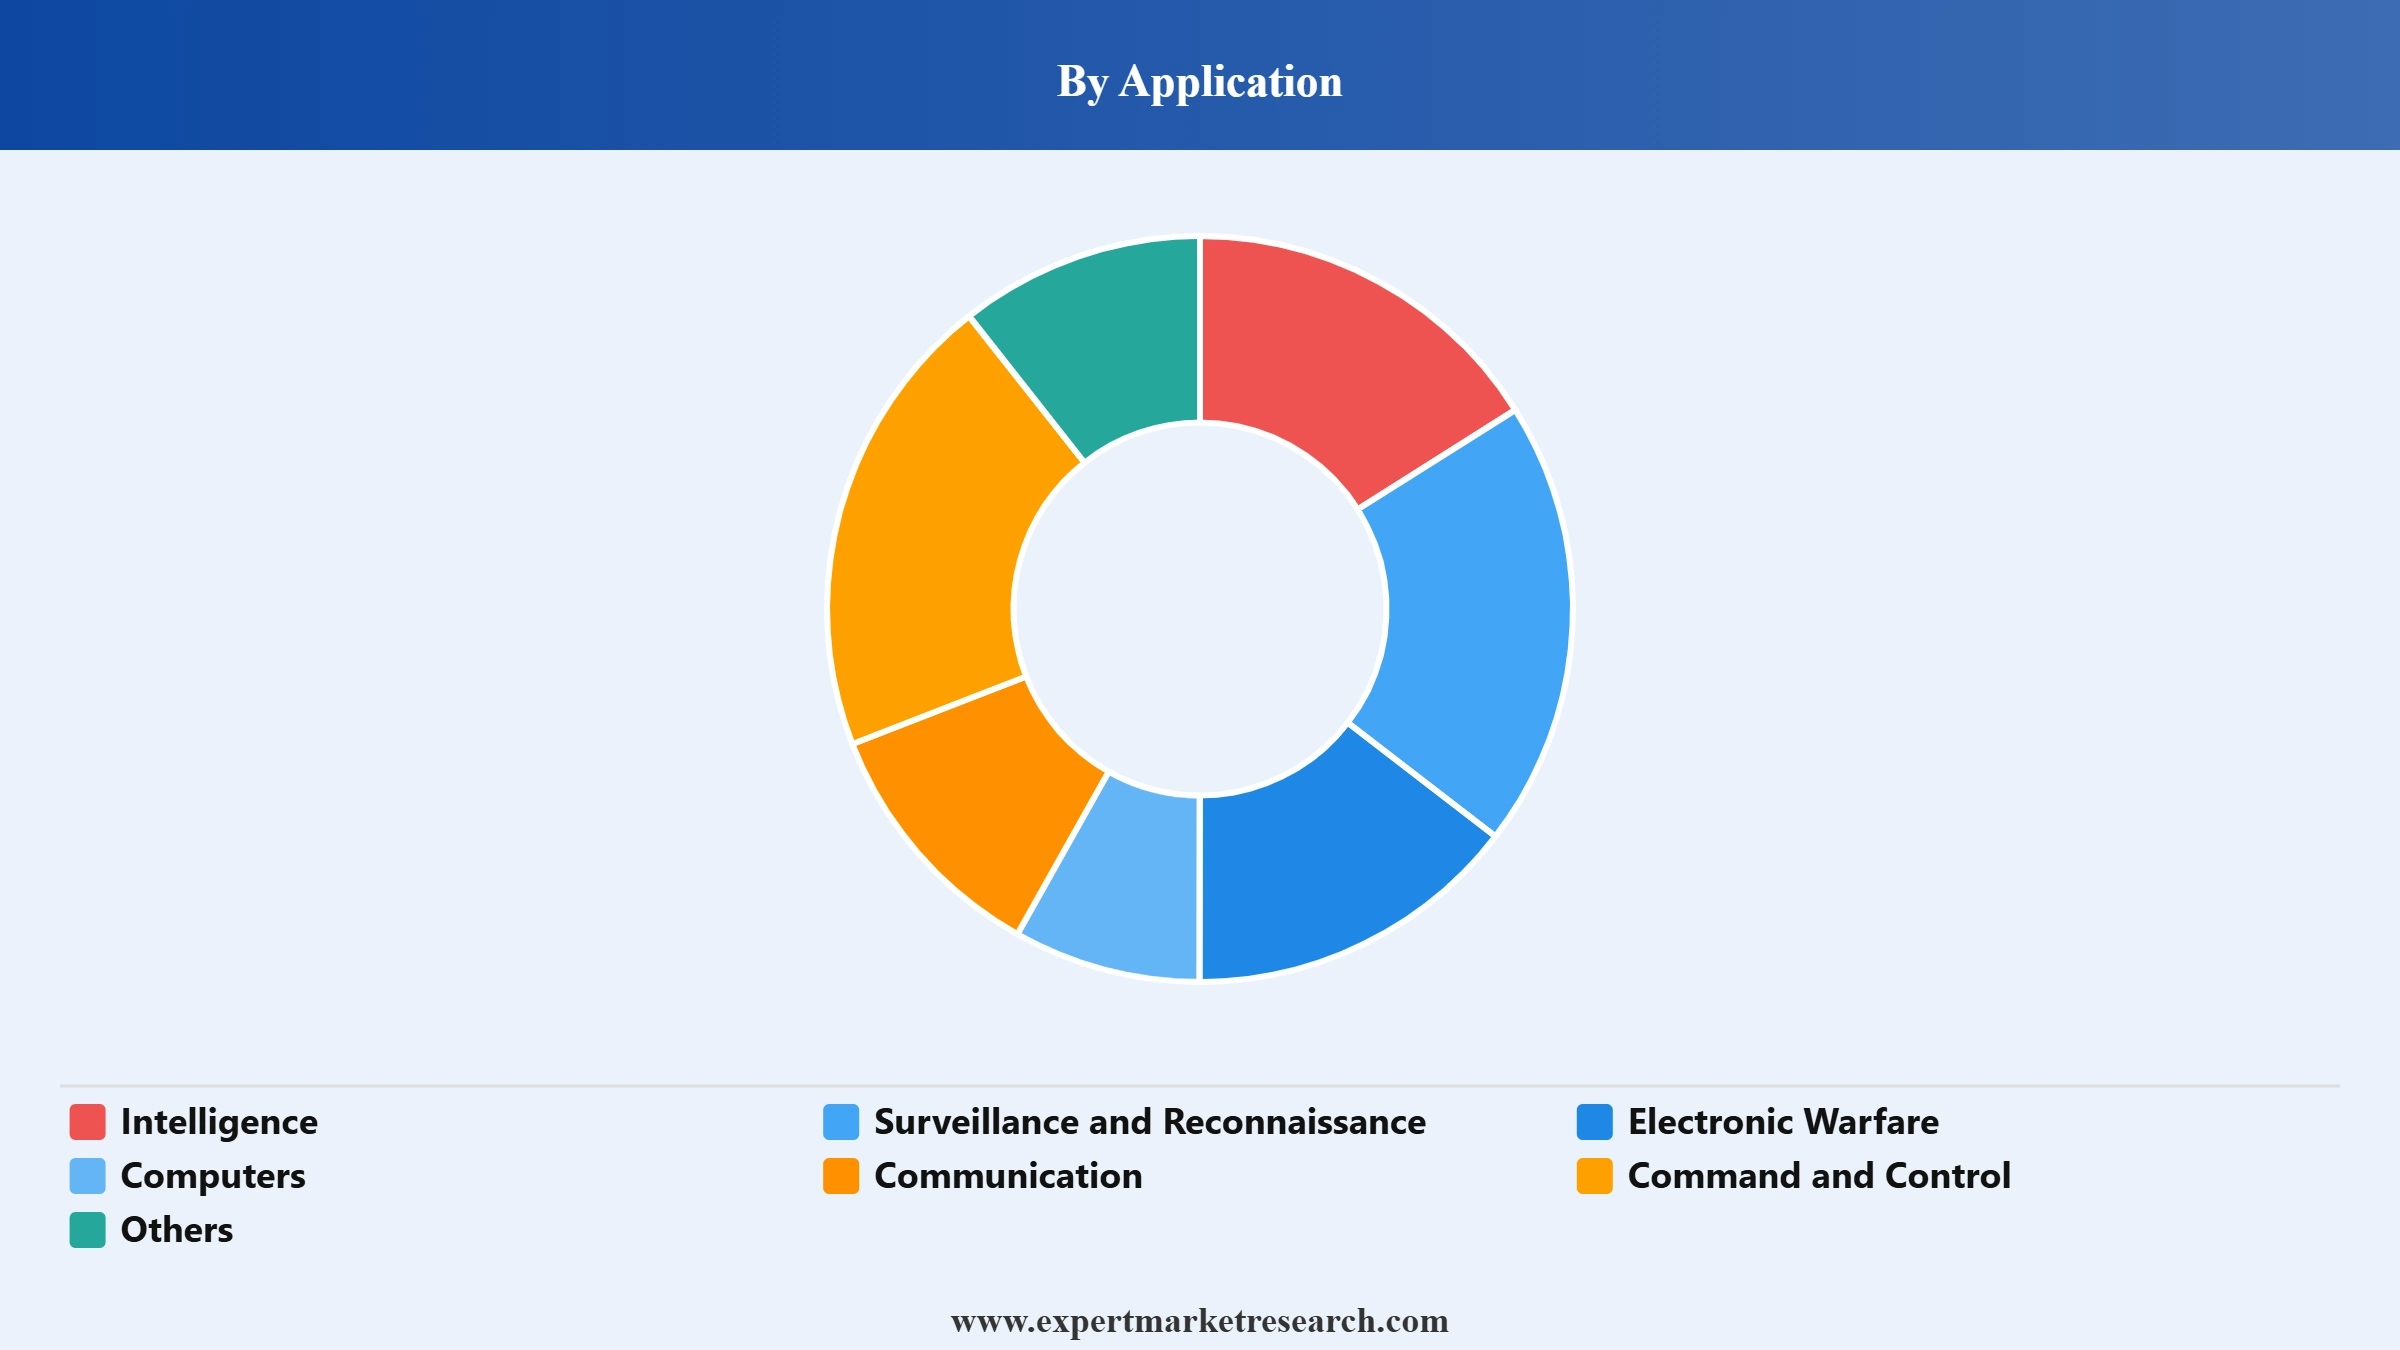Click the orange Communication legend swatch
This screenshot has height=1350, width=2400.
coord(841,1176)
